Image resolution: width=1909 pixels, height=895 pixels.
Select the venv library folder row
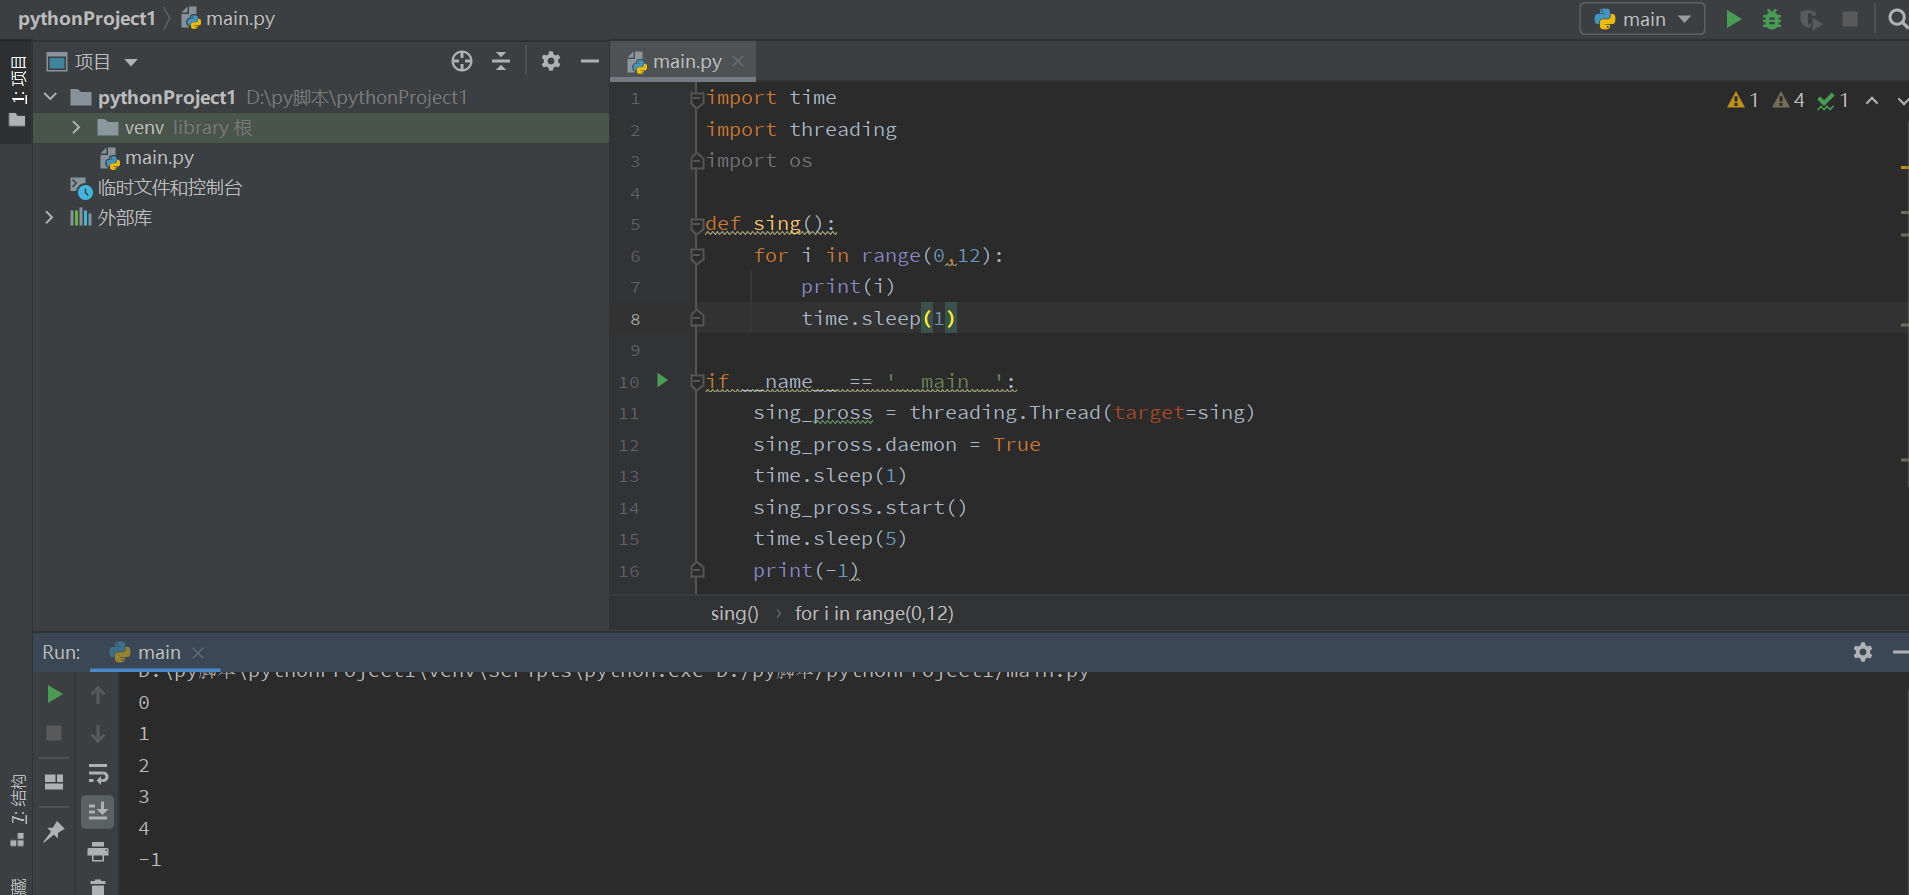point(321,127)
